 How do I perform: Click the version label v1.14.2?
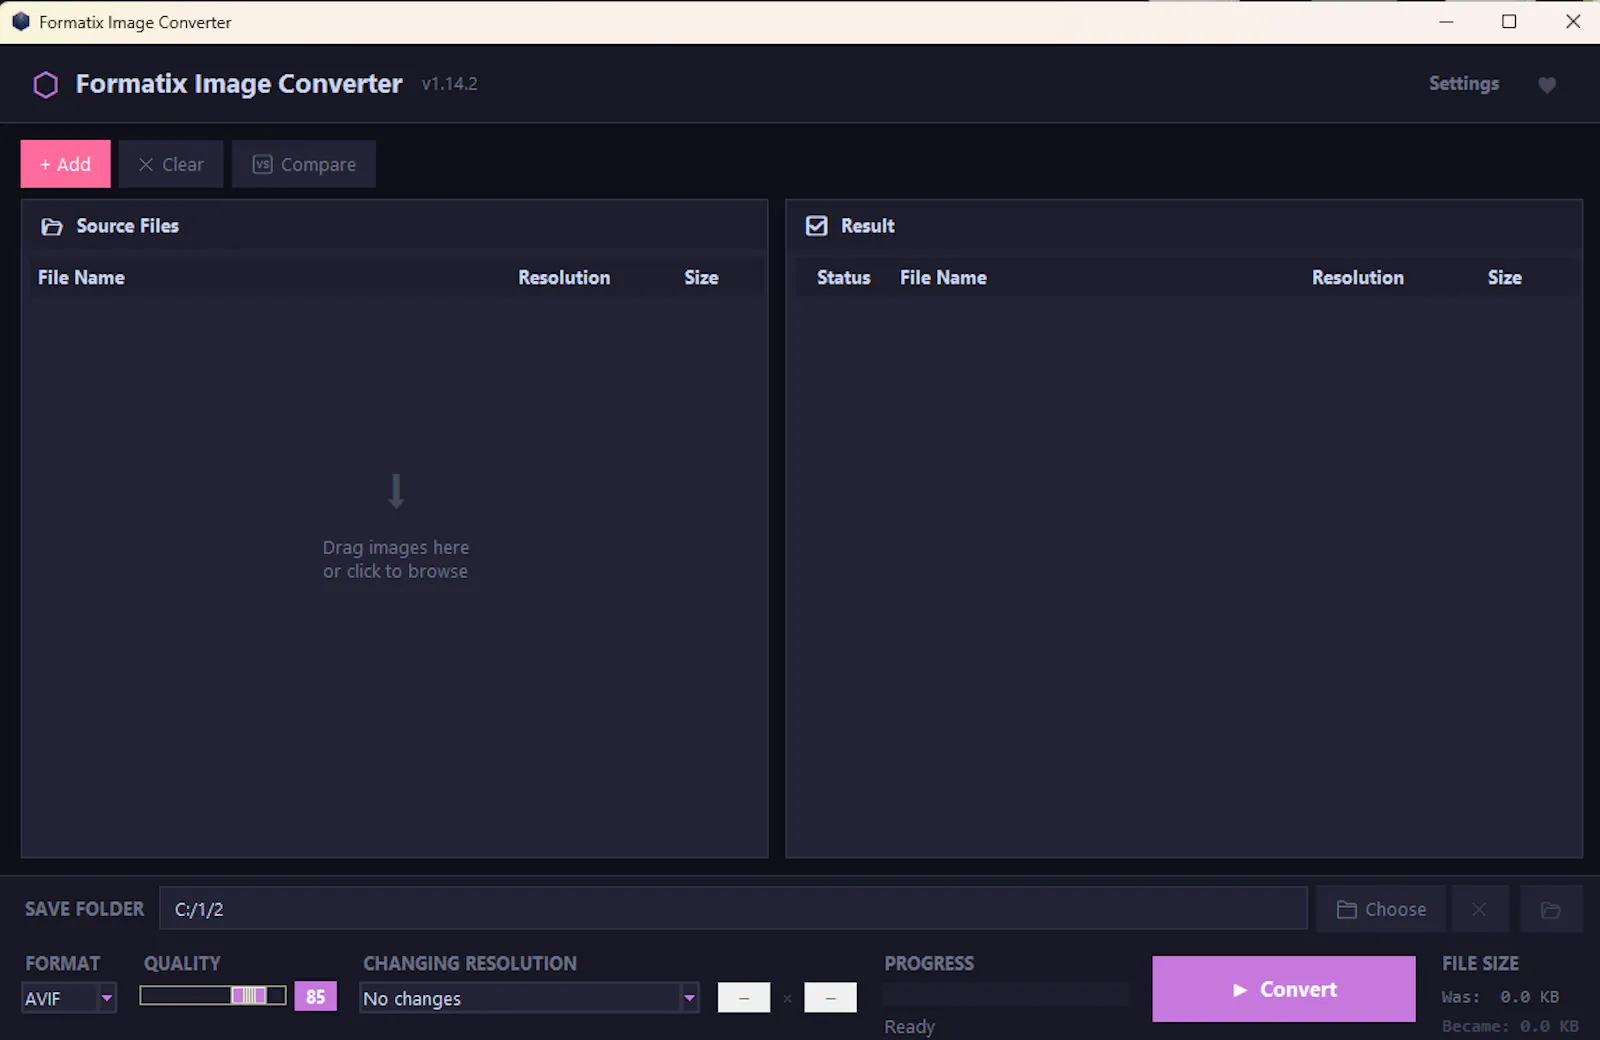click(x=449, y=84)
